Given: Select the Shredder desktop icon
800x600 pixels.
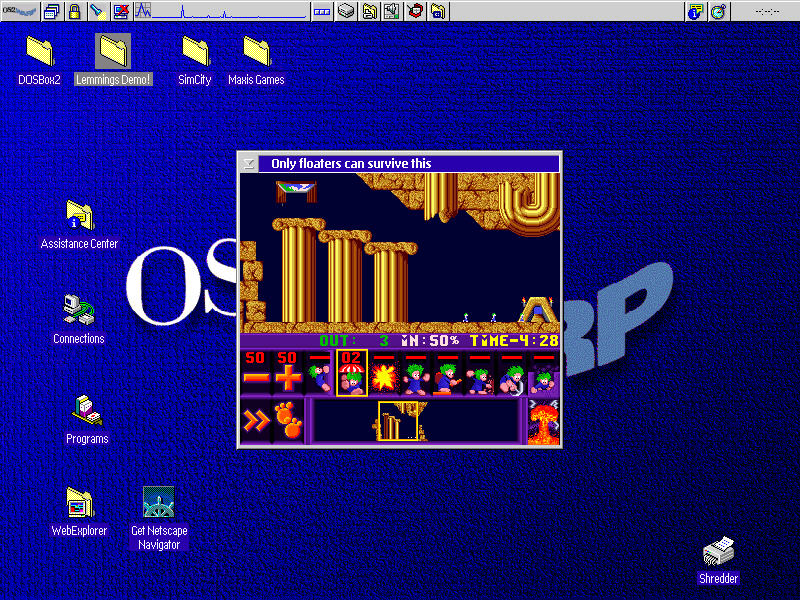Looking at the screenshot, I should tap(718, 553).
